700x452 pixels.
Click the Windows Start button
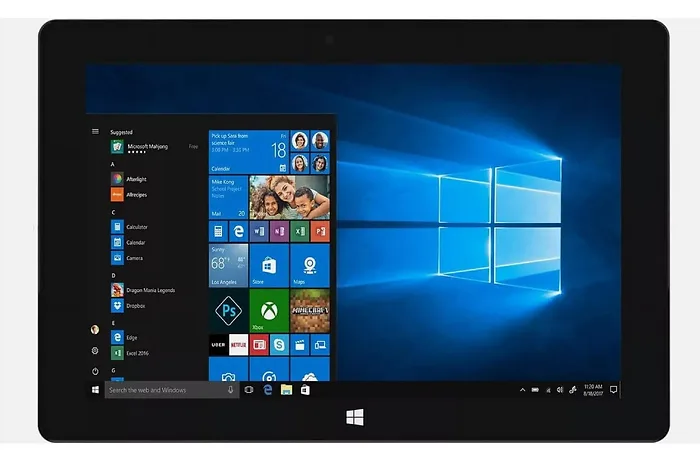(x=95, y=389)
